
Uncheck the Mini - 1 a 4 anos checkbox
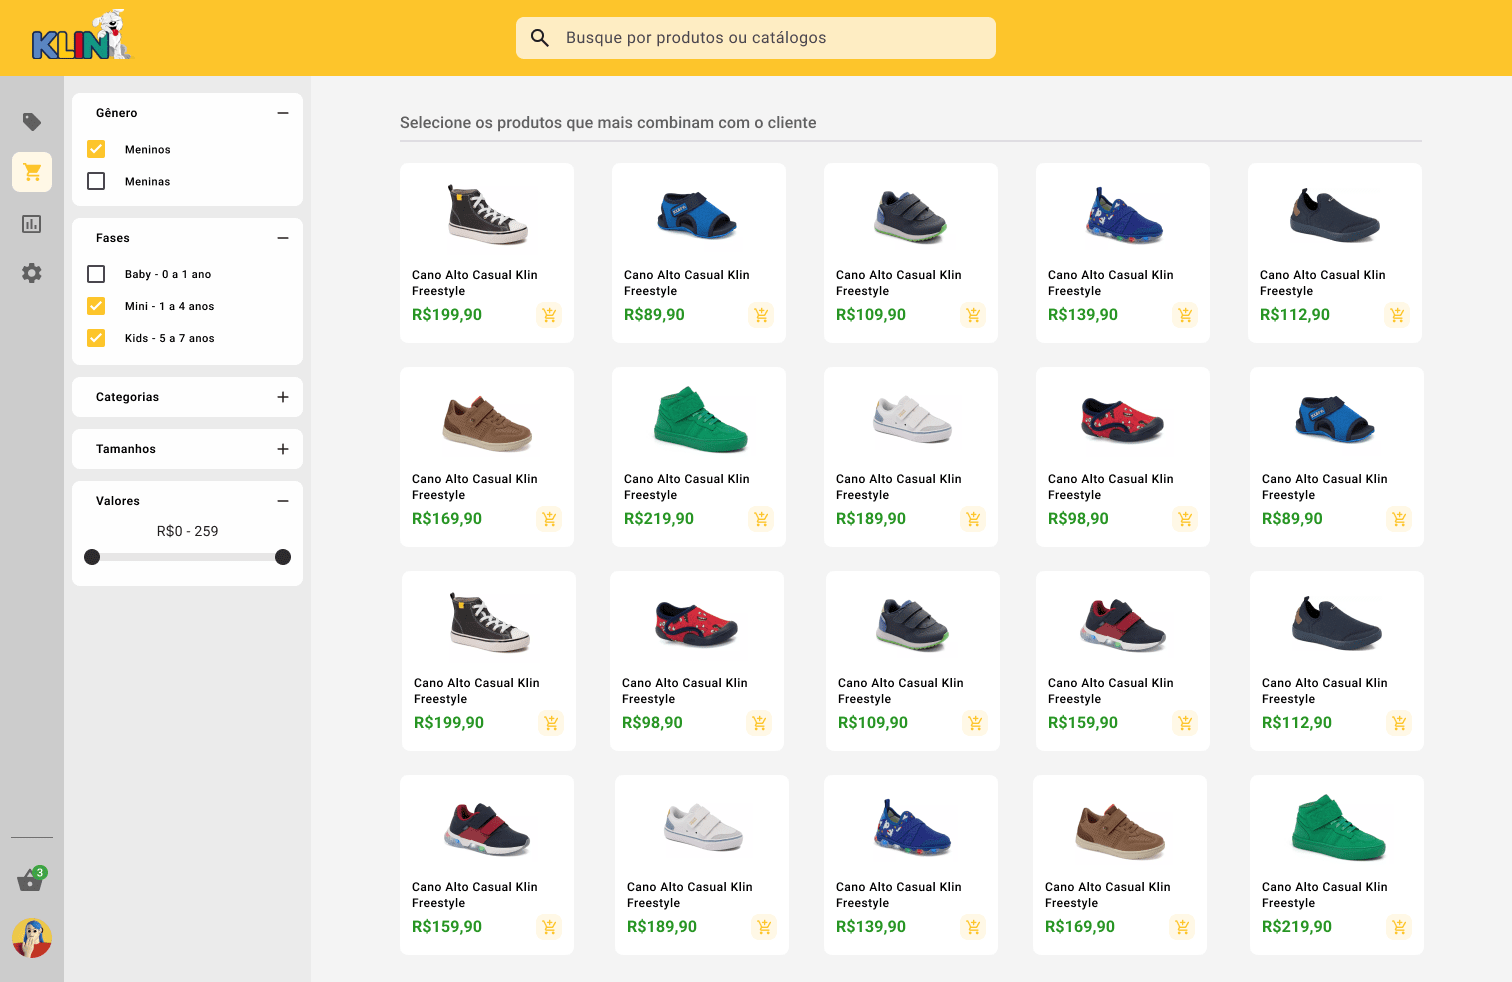pyautogui.click(x=96, y=306)
